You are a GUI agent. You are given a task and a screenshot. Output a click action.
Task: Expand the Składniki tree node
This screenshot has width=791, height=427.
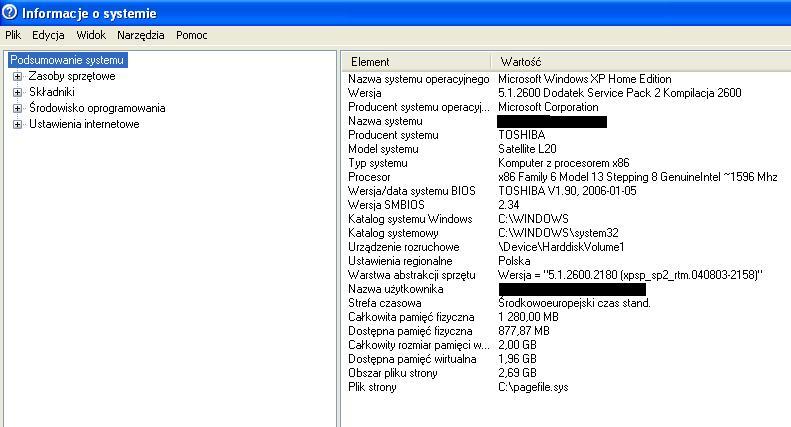tap(17, 92)
